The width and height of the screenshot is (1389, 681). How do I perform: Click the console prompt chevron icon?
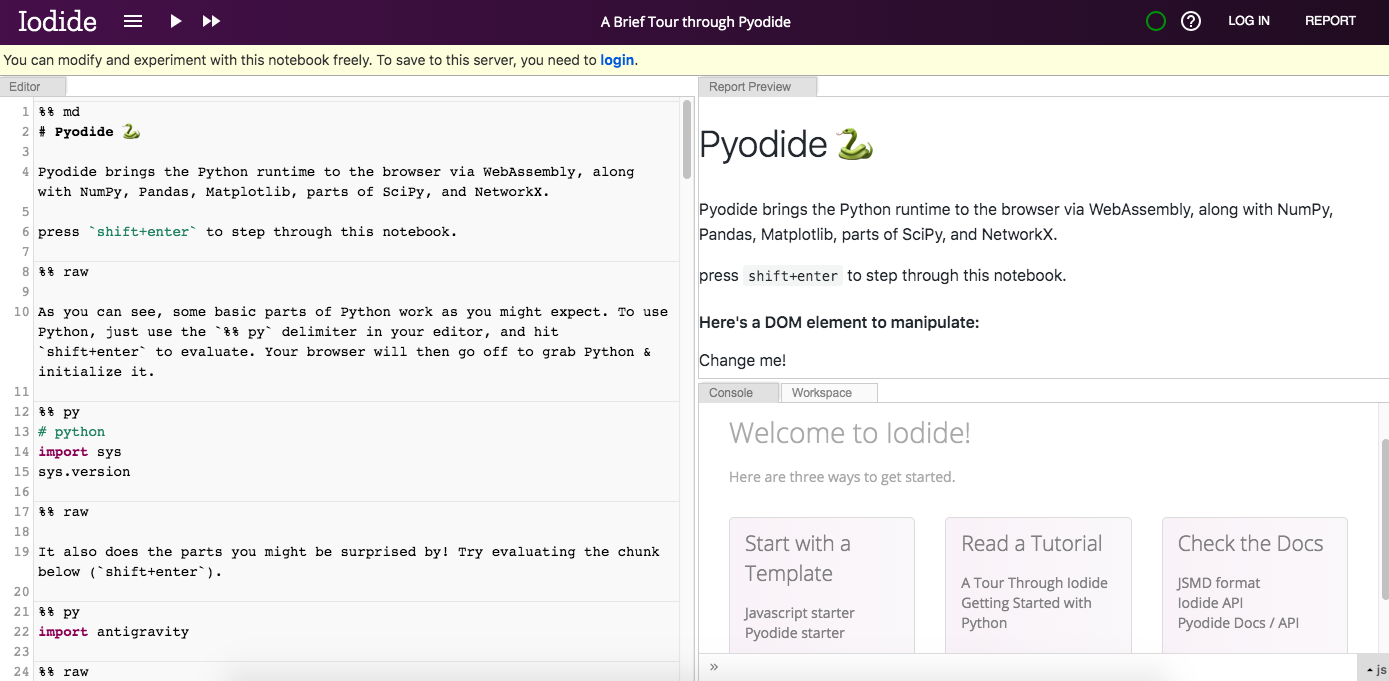pyautogui.click(x=714, y=667)
